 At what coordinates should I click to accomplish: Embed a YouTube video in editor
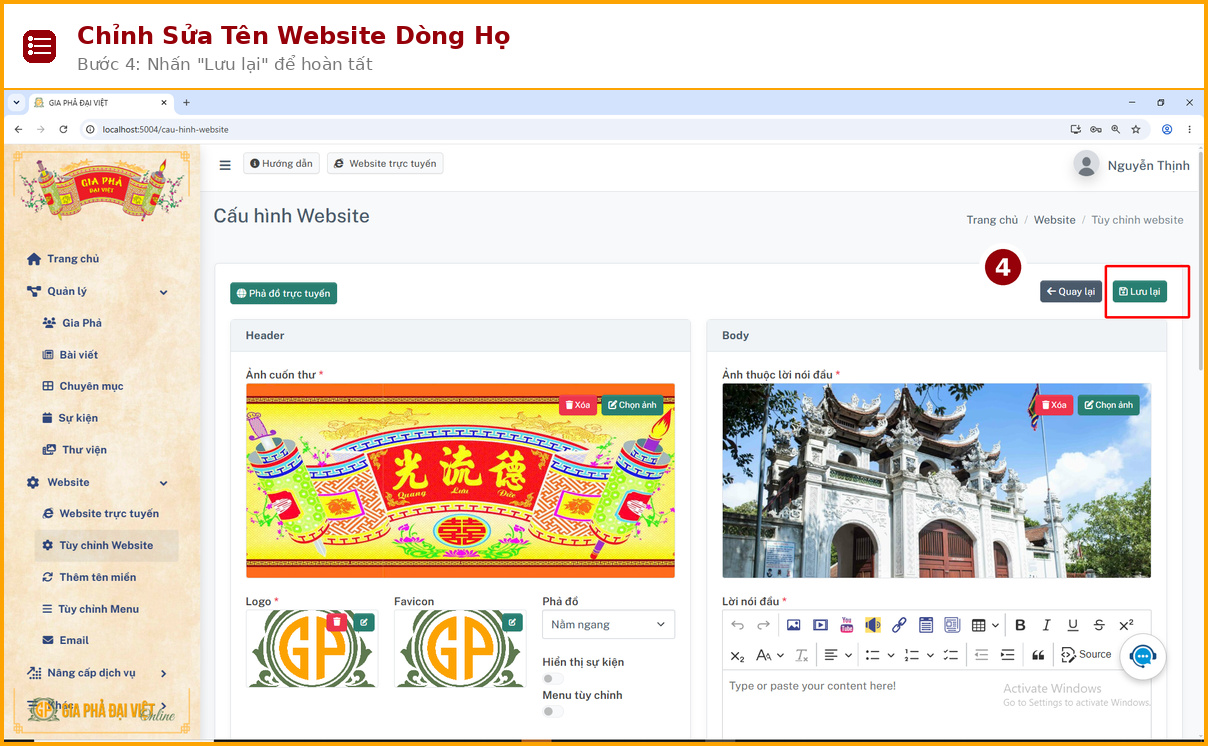pyautogui.click(x=847, y=625)
